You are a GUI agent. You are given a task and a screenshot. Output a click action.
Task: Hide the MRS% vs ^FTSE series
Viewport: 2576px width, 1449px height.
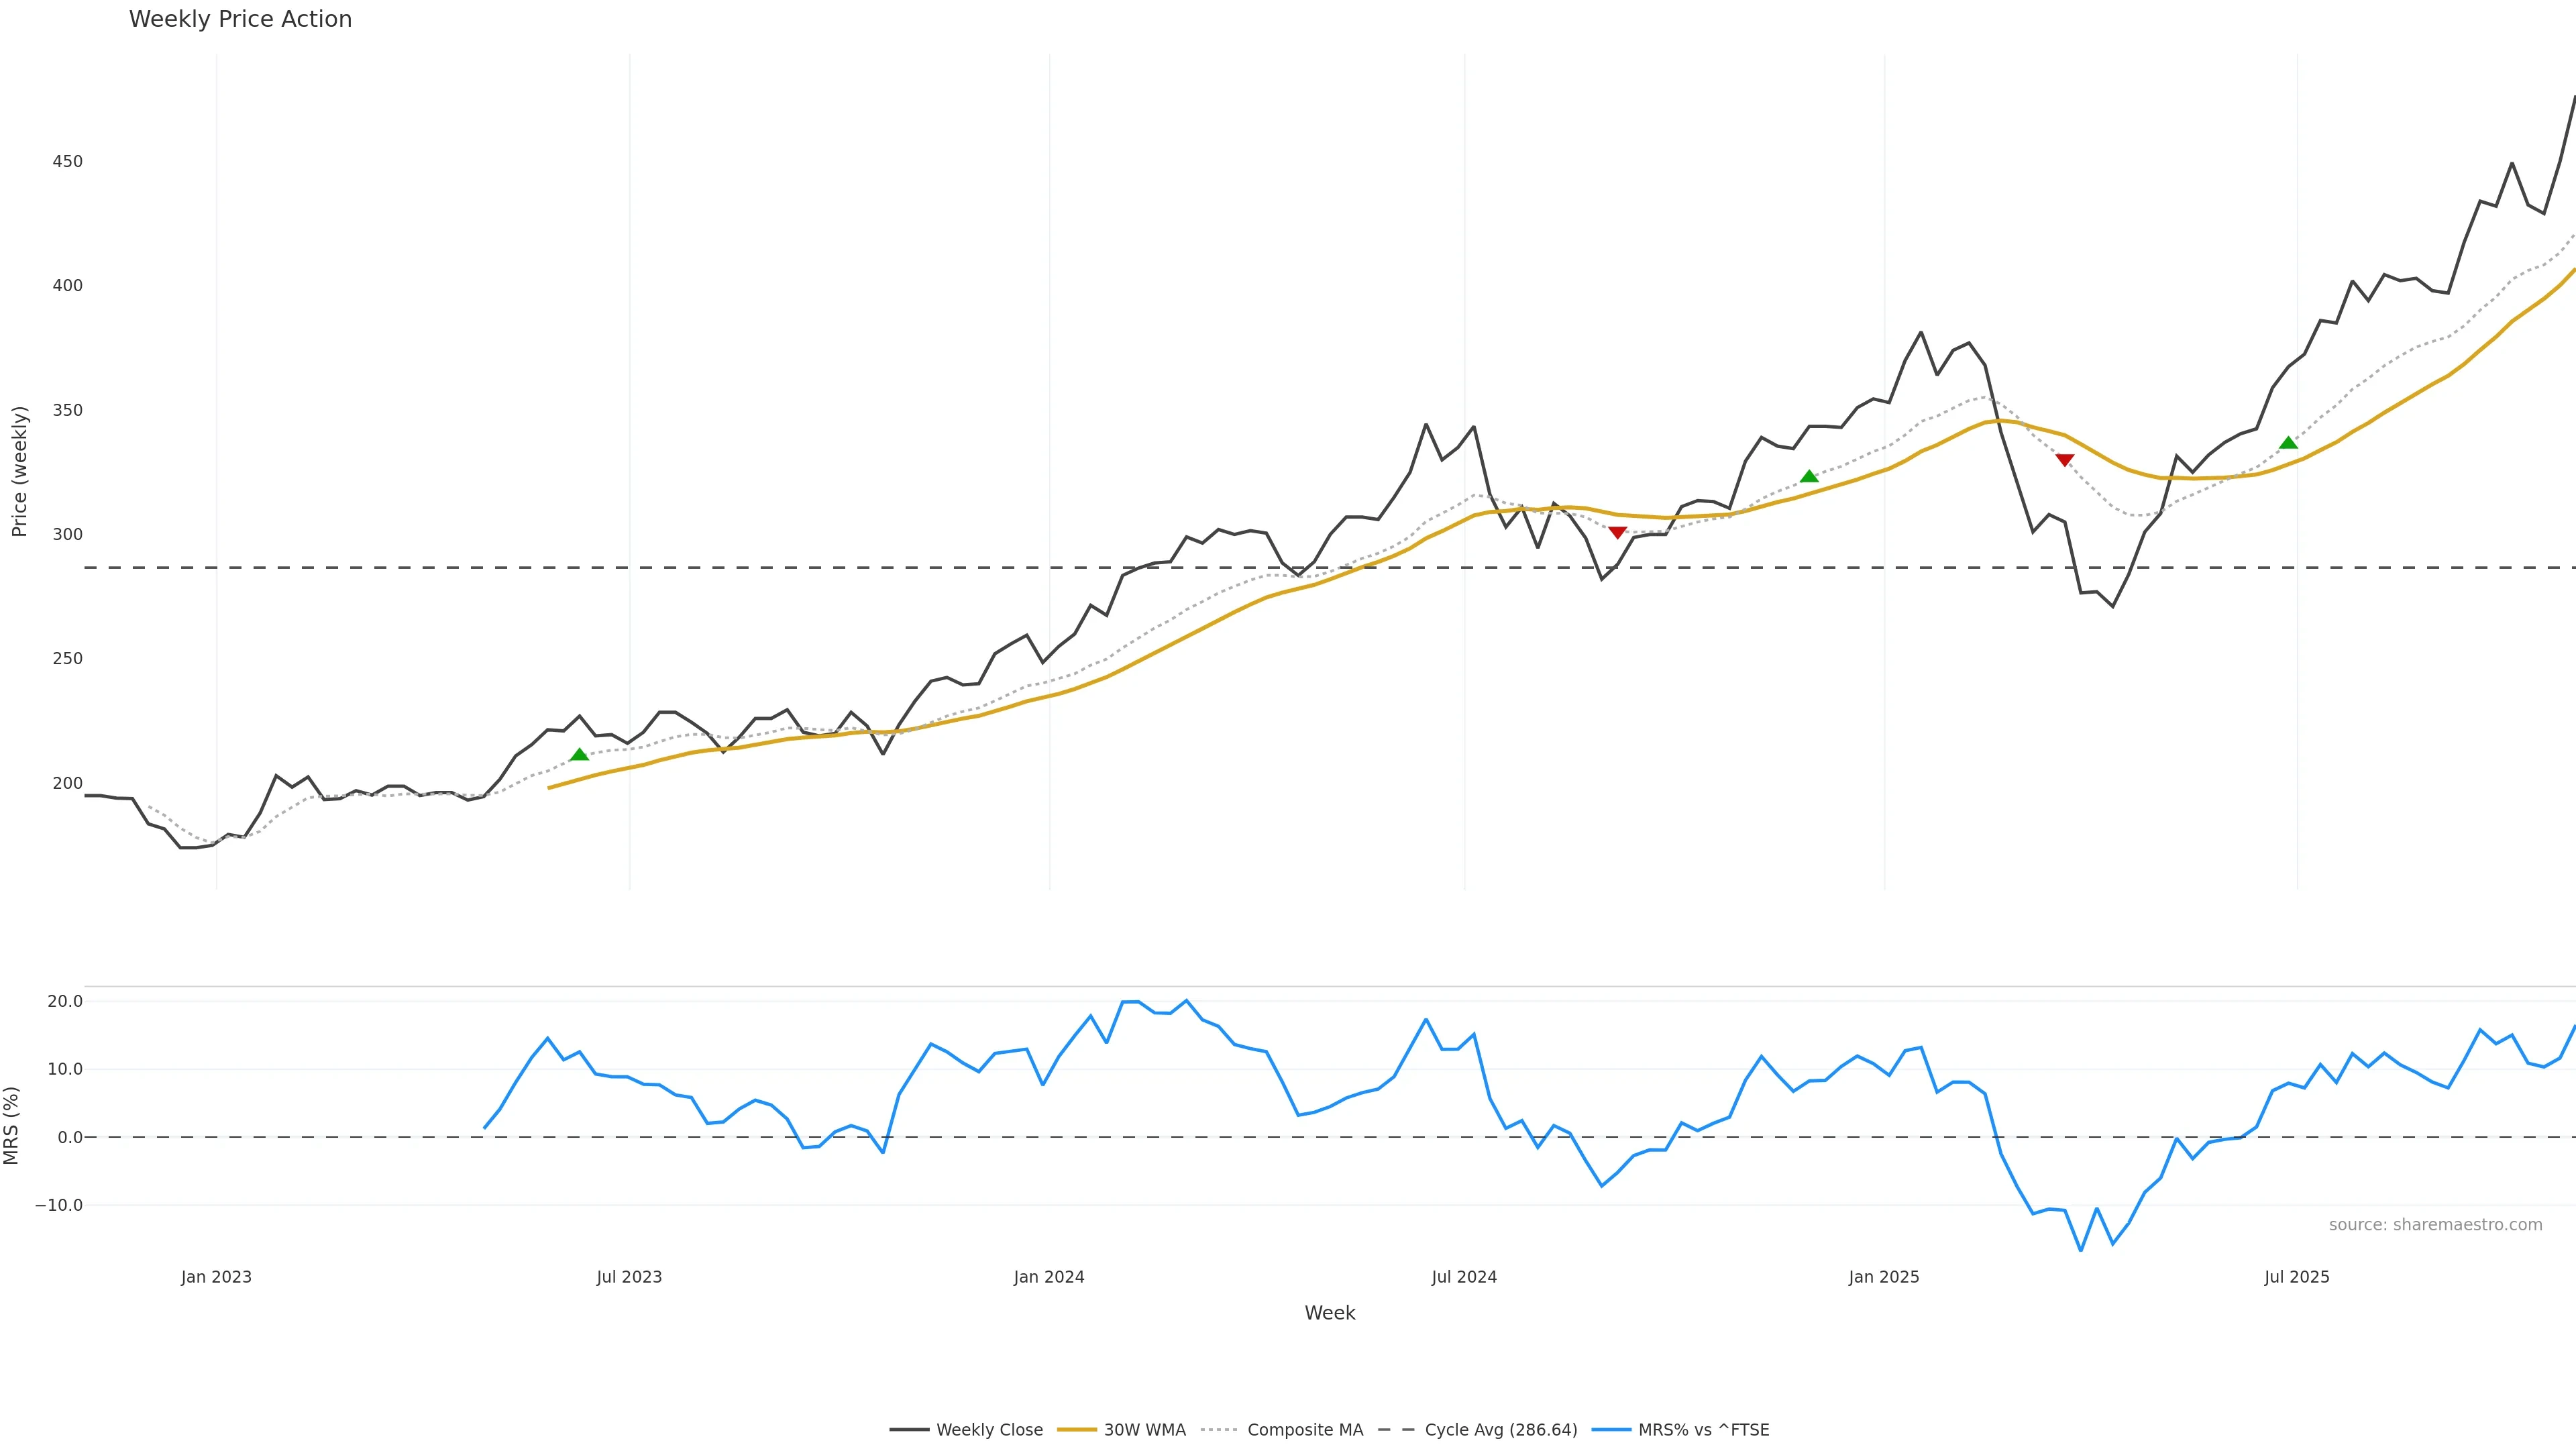(1703, 1430)
